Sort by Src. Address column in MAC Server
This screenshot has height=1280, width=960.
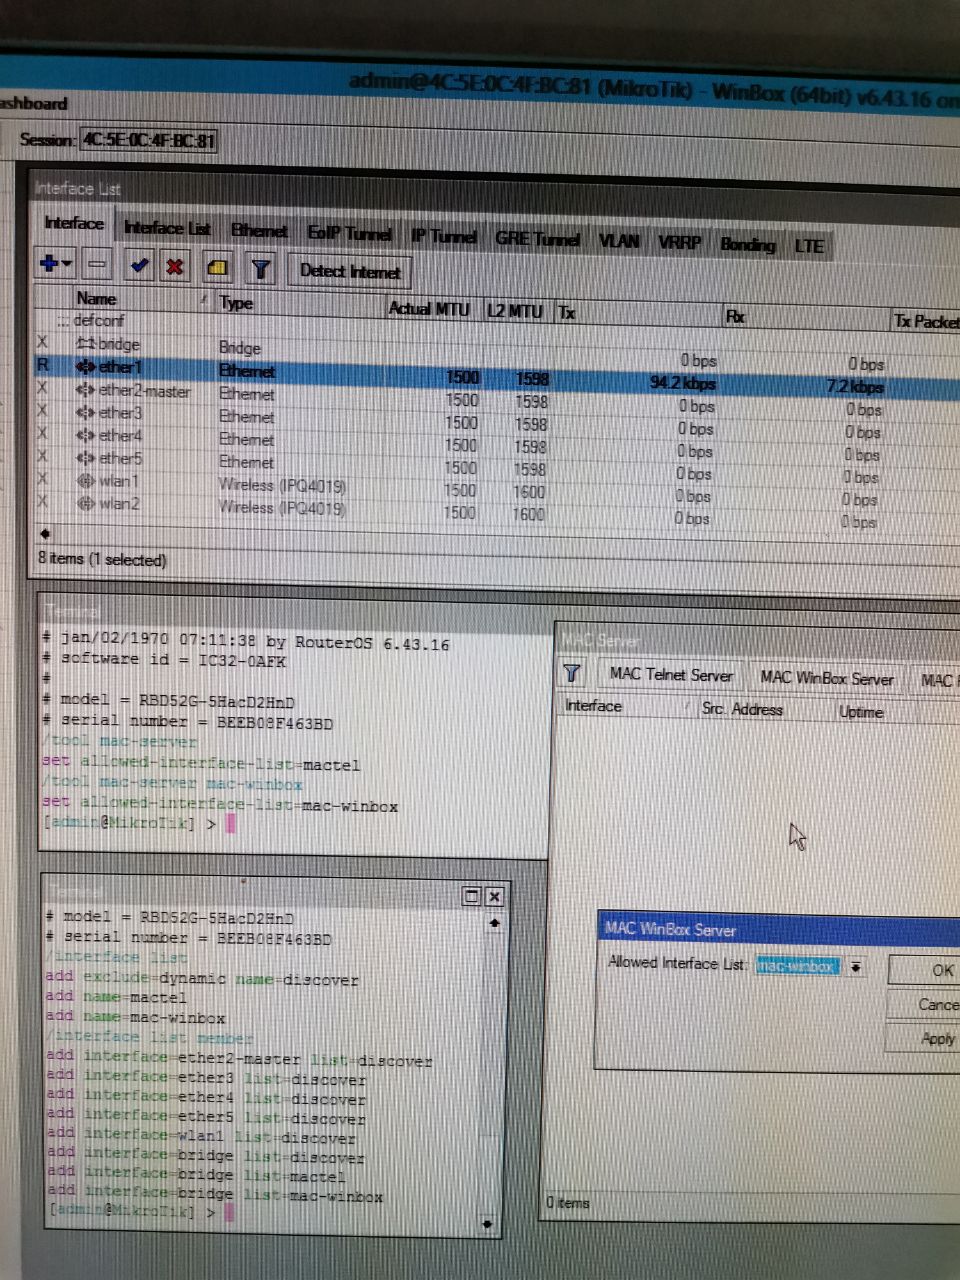(x=766, y=709)
